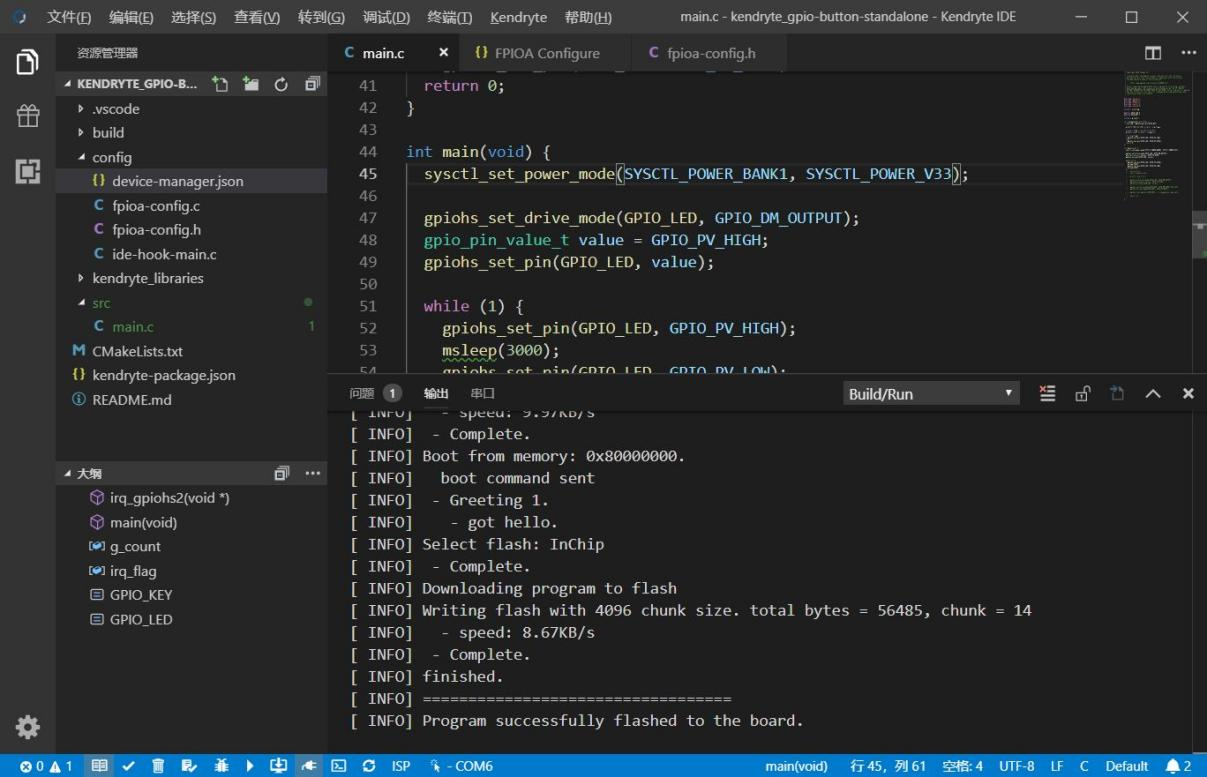Expand the kendryte_libraries folder

[147, 278]
